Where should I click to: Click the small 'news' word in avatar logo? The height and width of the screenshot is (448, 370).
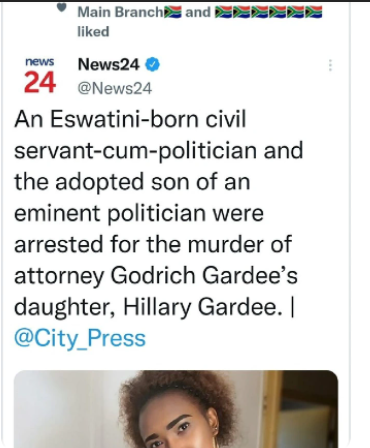click(x=40, y=62)
